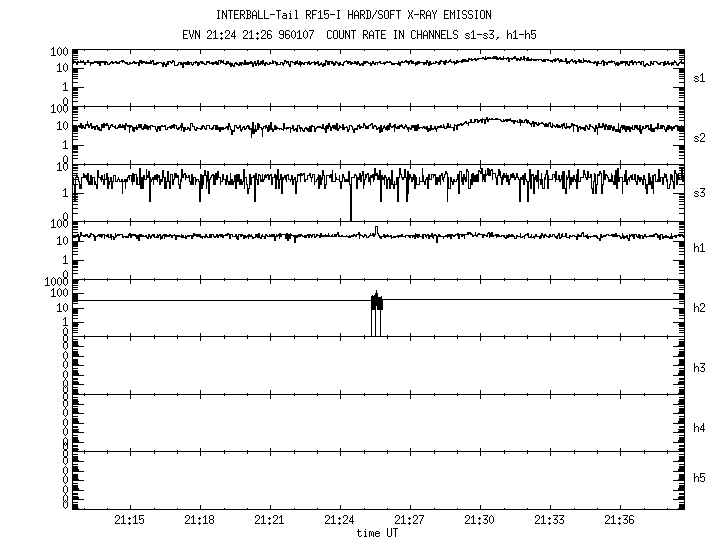Screen dimensions: 720x550
Task: Click the 21:18 time axis tick label
Action: coord(199,521)
